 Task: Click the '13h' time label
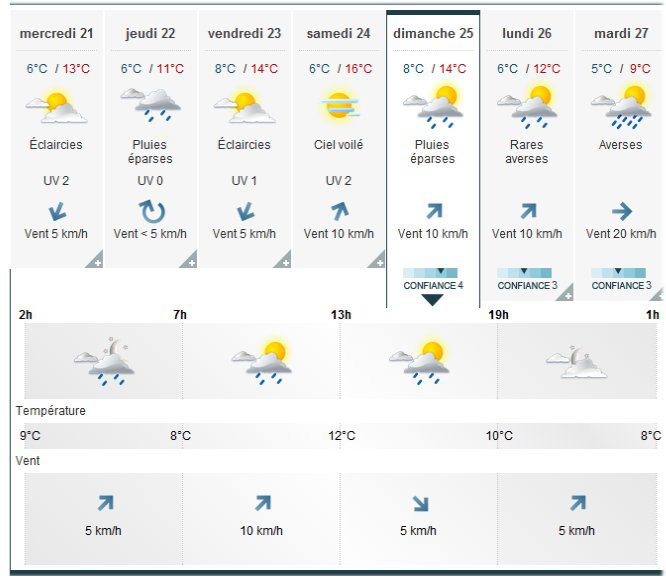coord(341,315)
